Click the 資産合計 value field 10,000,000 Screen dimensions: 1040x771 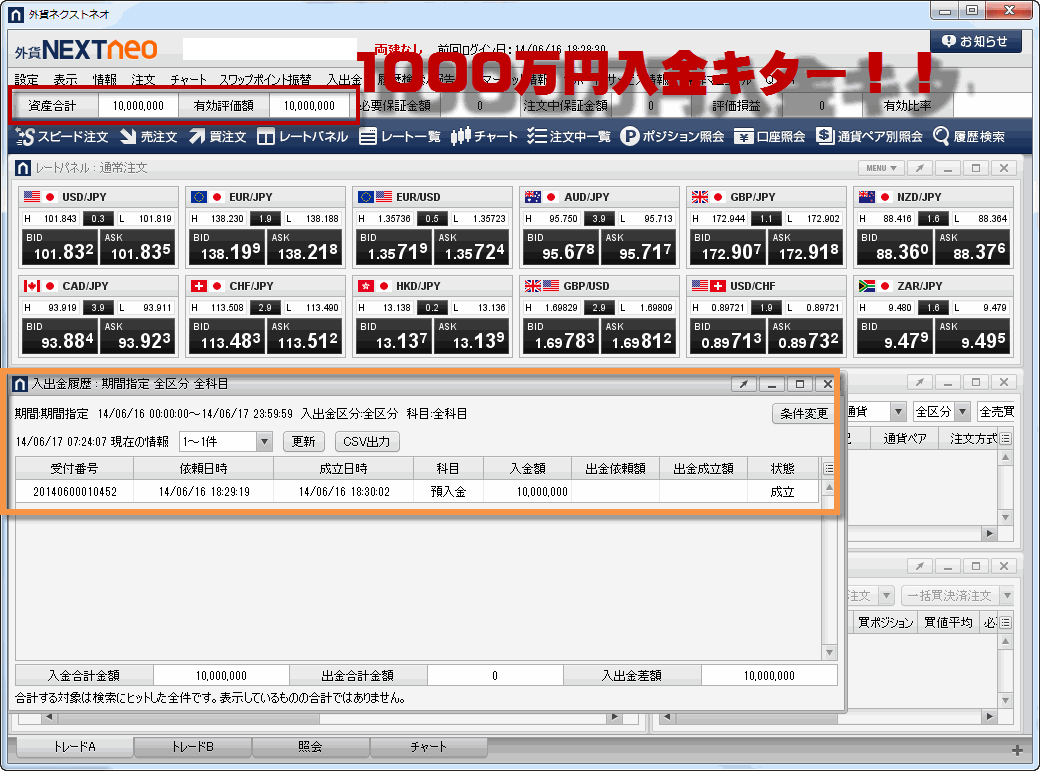click(138, 105)
